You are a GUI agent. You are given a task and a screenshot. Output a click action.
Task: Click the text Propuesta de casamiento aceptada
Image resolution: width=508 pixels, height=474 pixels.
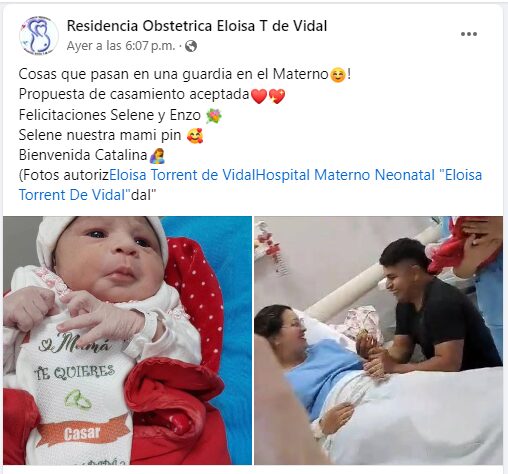[134, 95]
